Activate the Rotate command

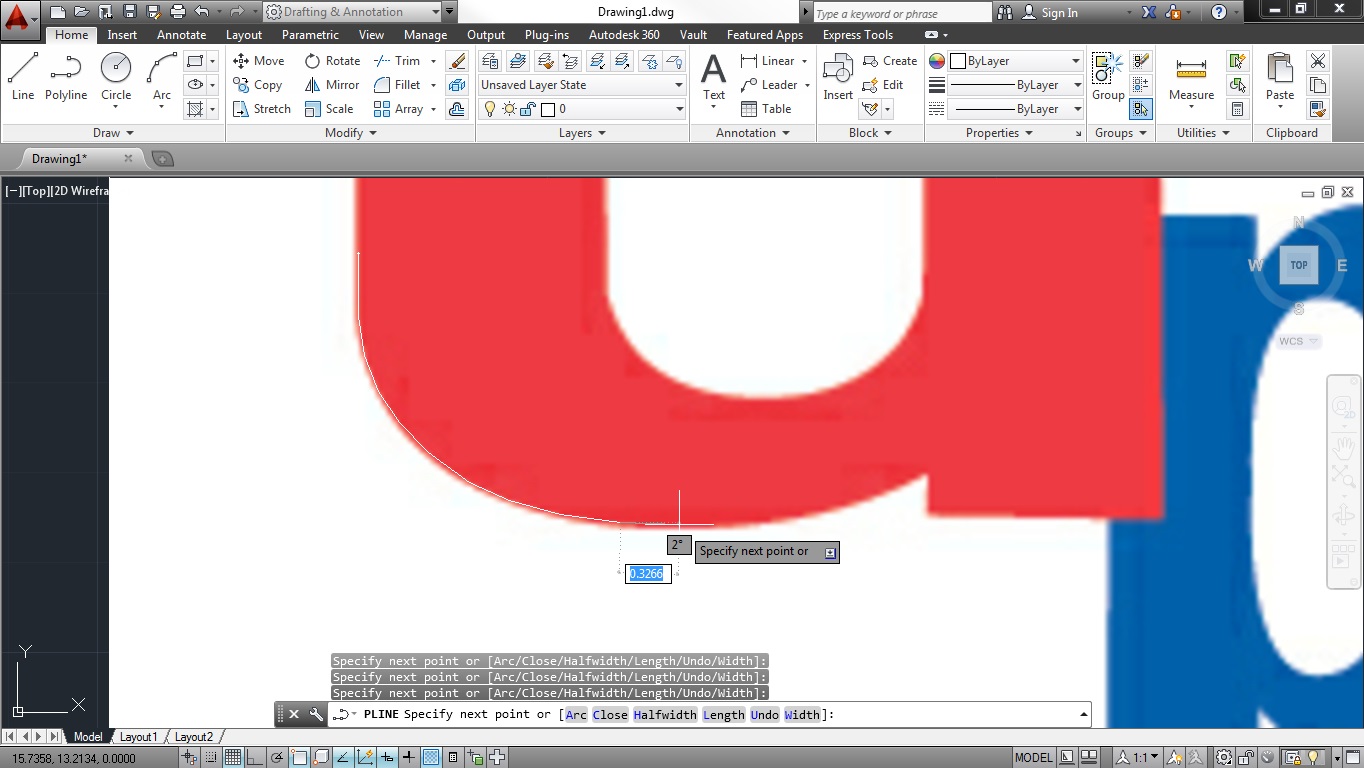[332, 61]
